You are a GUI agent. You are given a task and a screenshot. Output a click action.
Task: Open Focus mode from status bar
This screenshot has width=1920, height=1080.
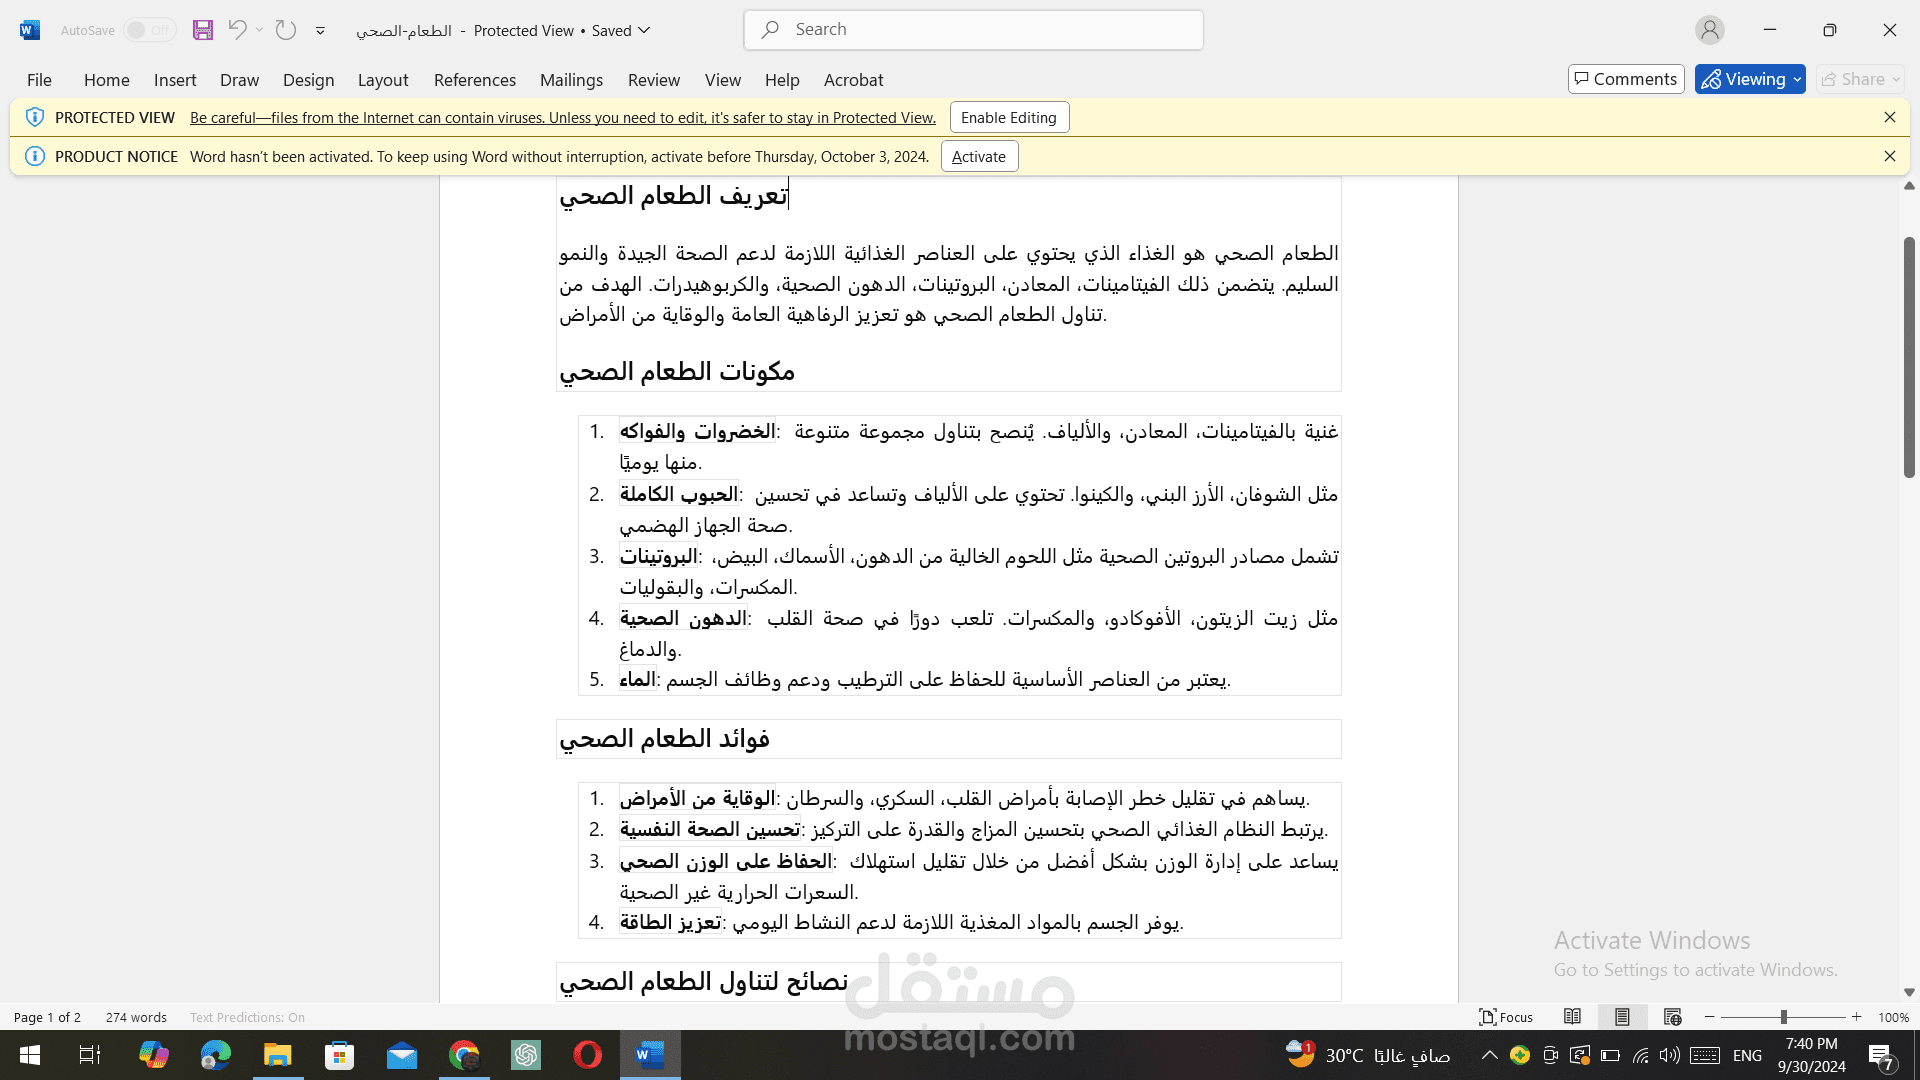(1506, 1017)
